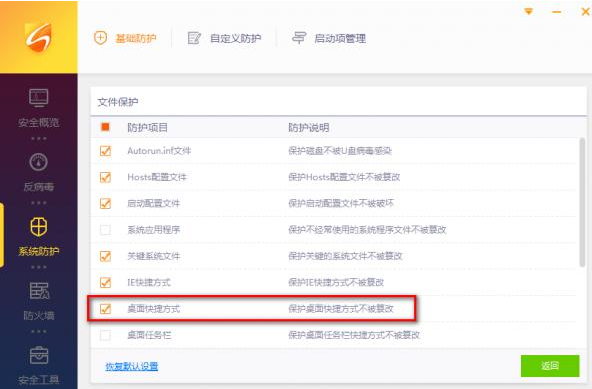The height and width of the screenshot is (389, 592).
Task: Uncheck the 桌面快捷方式 checkbox
Action: pyautogui.click(x=105, y=309)
